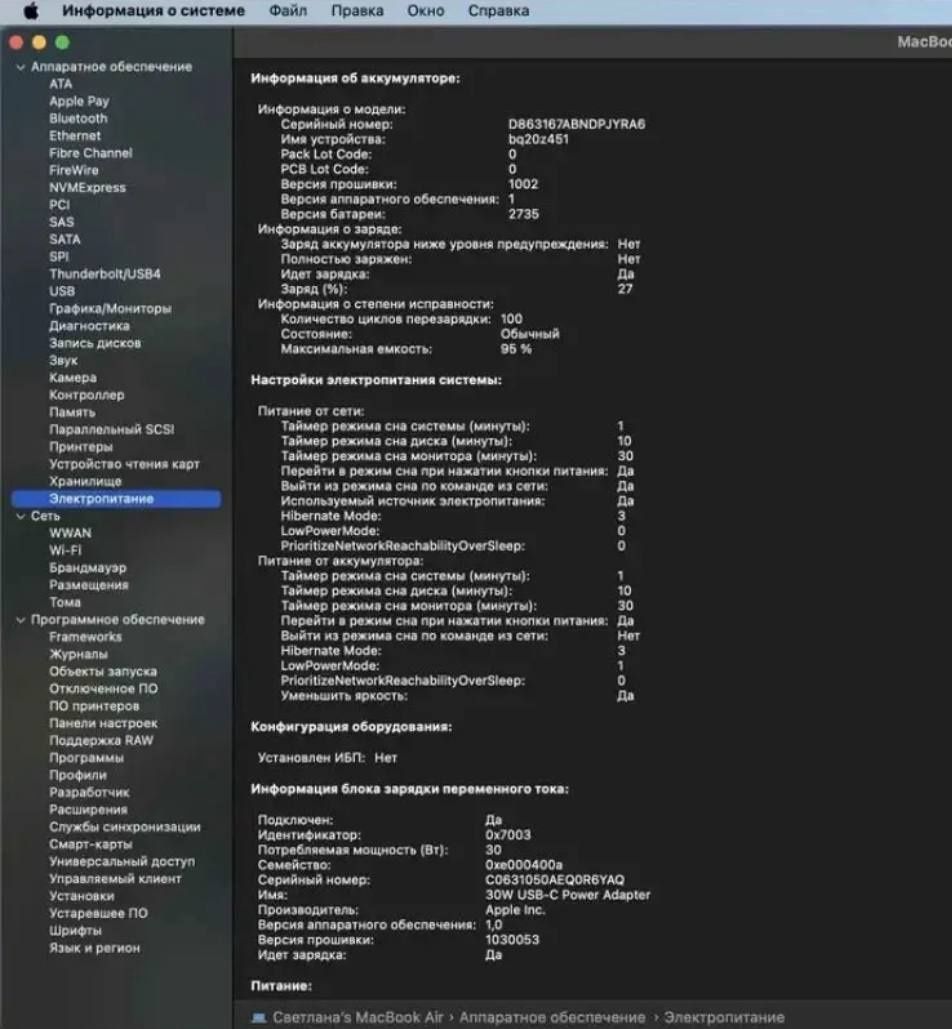952x1029 pixels.
Task: Collapse the Программное обеспечение section
Action: [20, 620]
